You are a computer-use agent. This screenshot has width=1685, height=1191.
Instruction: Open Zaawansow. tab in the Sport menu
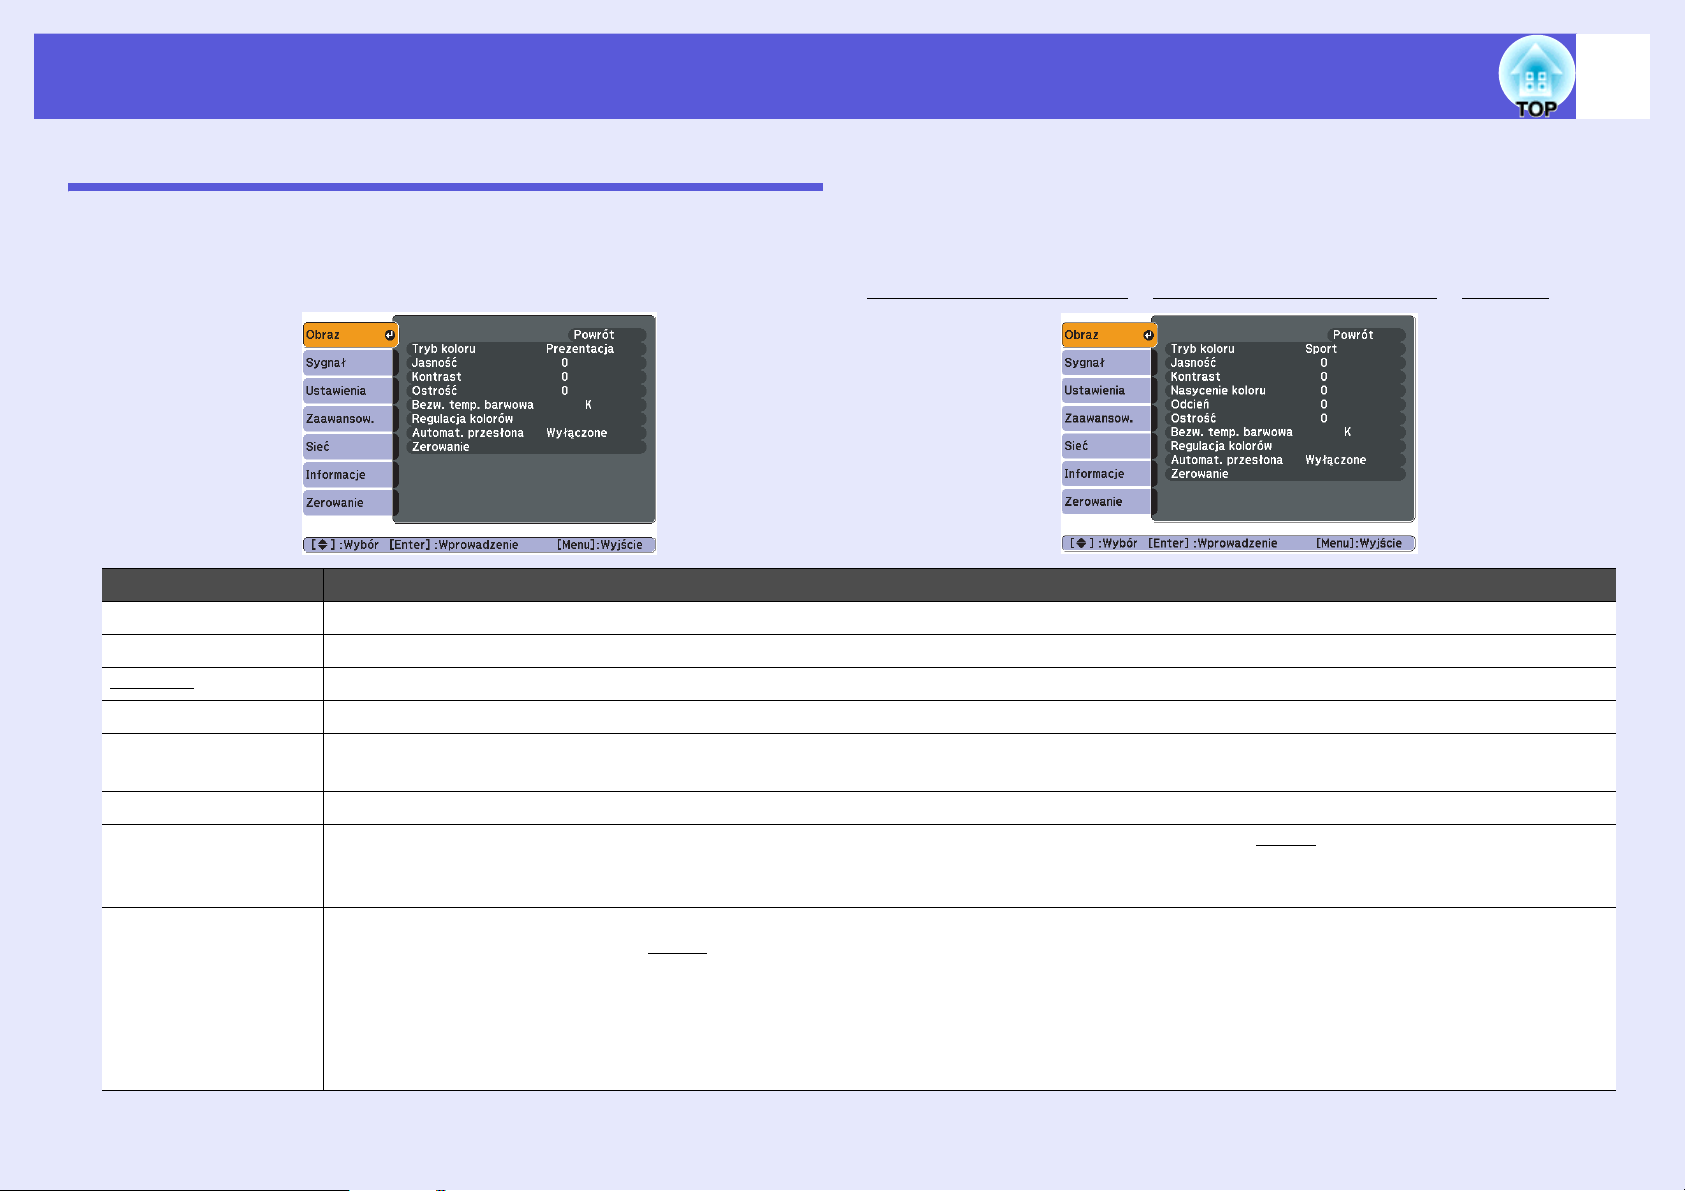tap(1106, 418)
